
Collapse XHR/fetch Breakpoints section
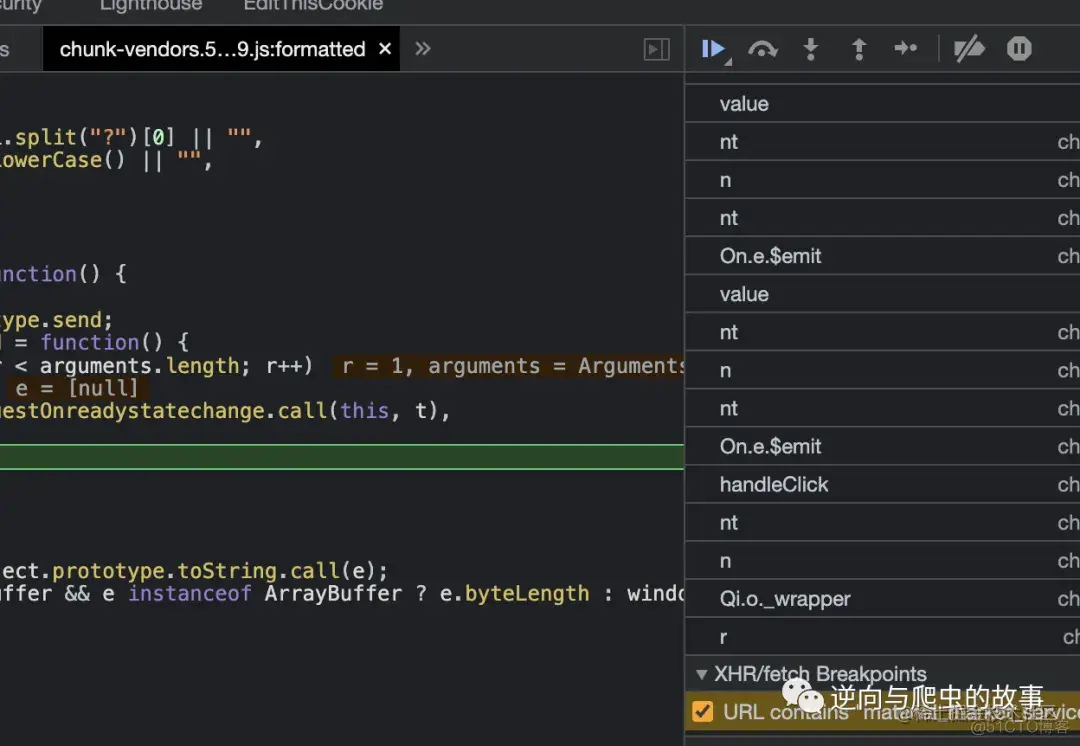pyautogui.click(x=702, y=674)
